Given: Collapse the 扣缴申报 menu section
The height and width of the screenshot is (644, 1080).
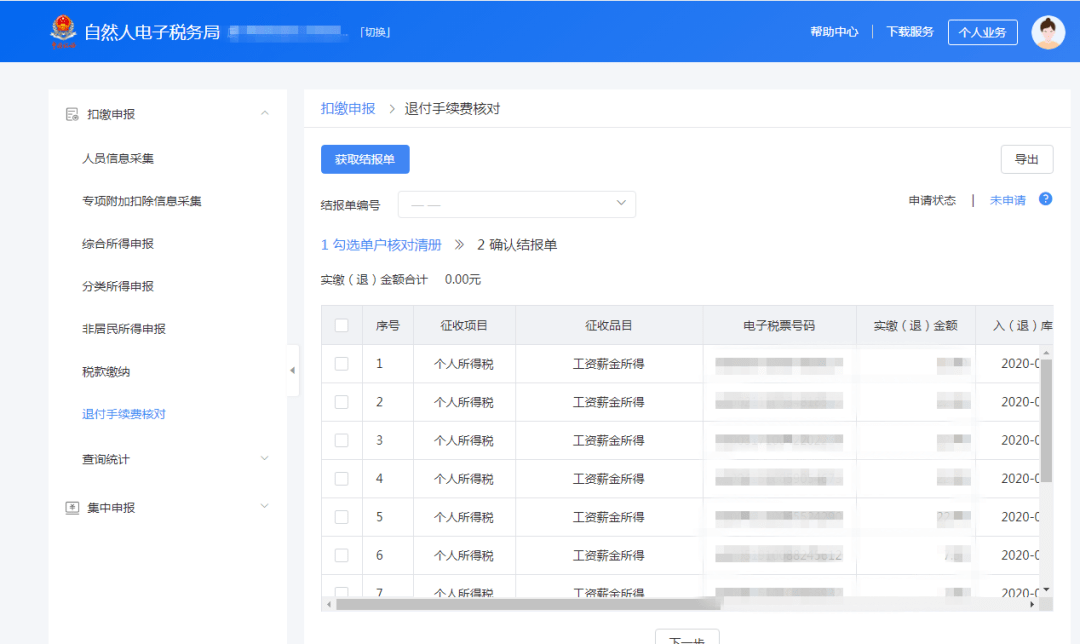Looking at the screenshot, I should (x=264, y=113).
